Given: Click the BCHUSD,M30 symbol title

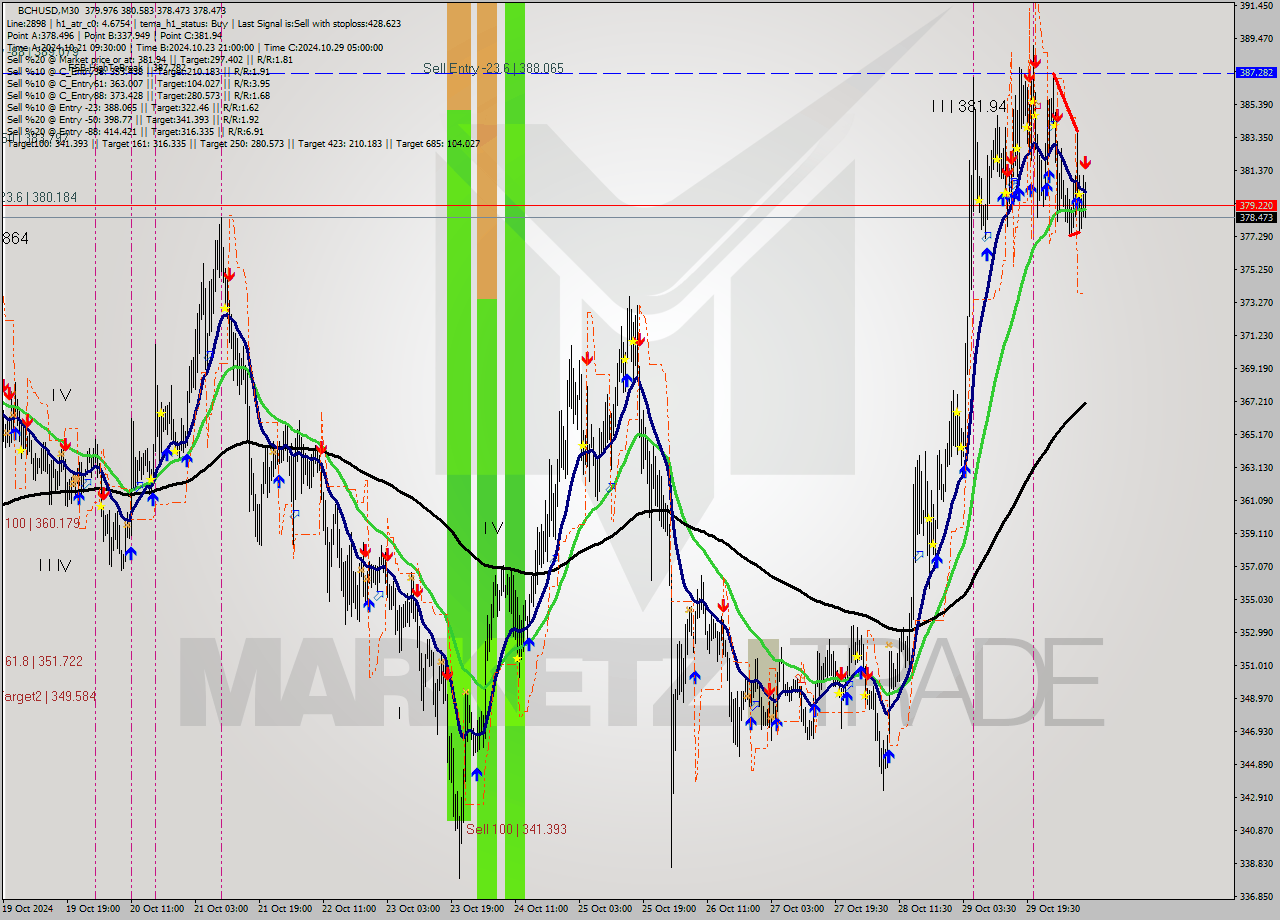Looking at the screenshot, I should point(48,10).
